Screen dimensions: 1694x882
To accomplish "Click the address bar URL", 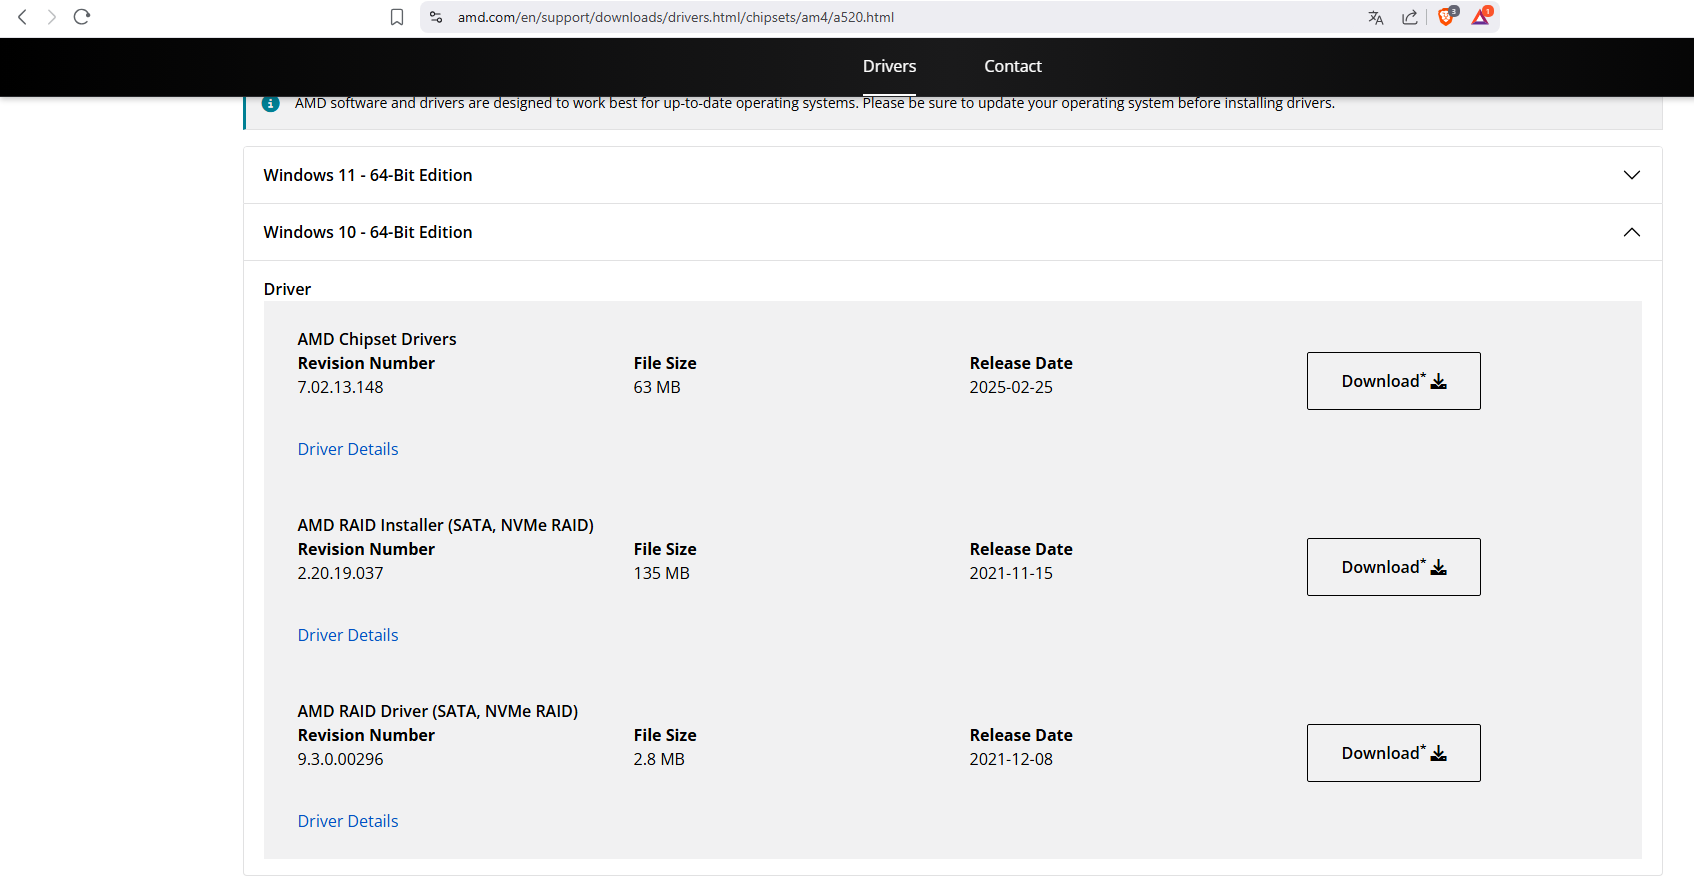I will point(676,17).
